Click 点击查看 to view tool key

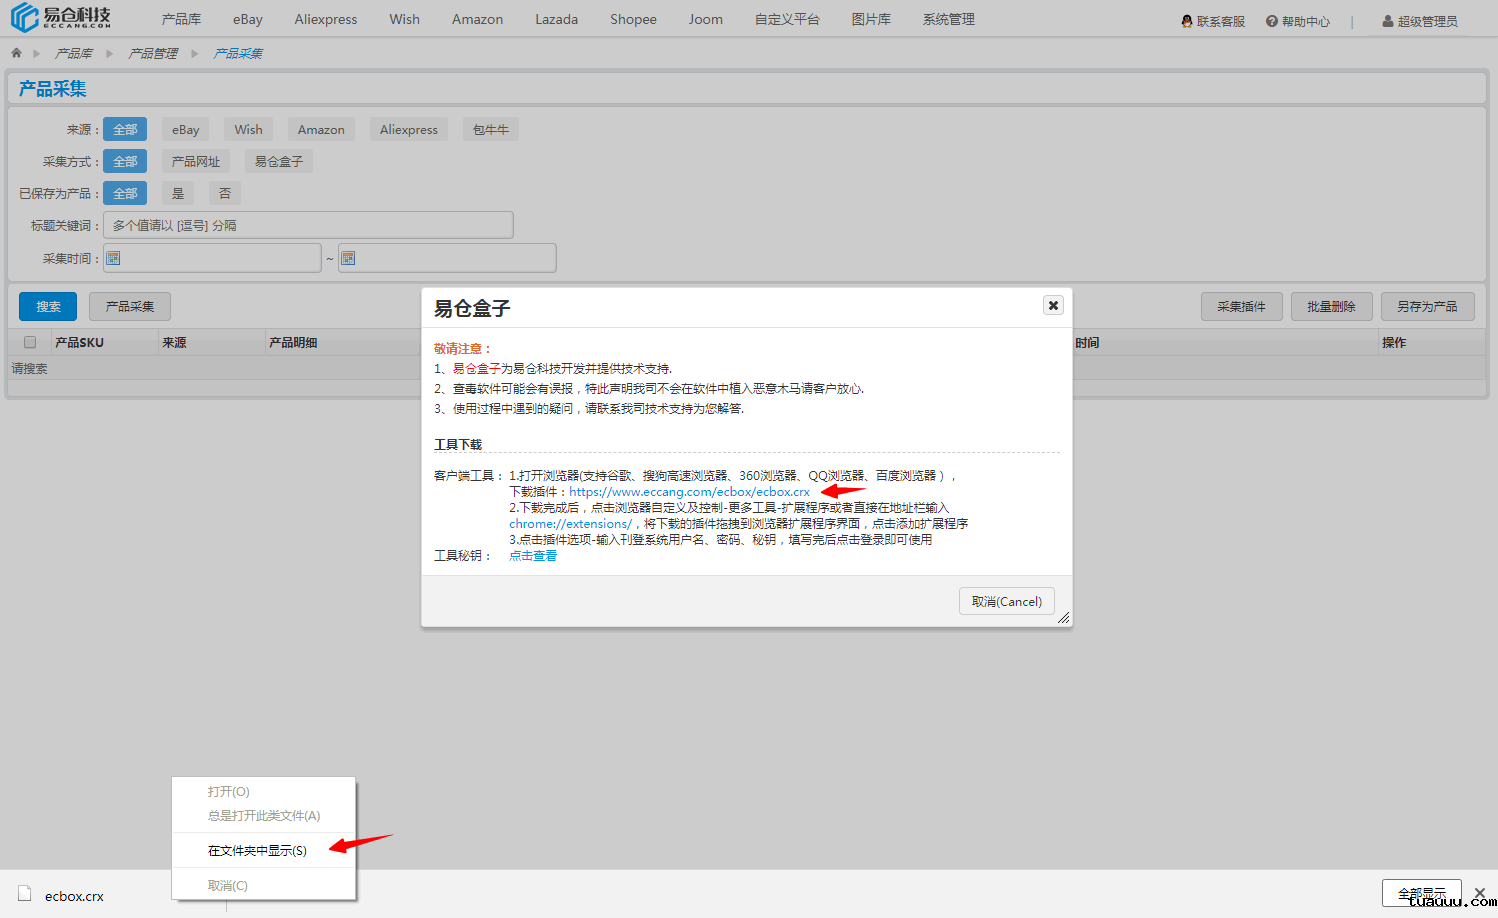tap(533, 556)
